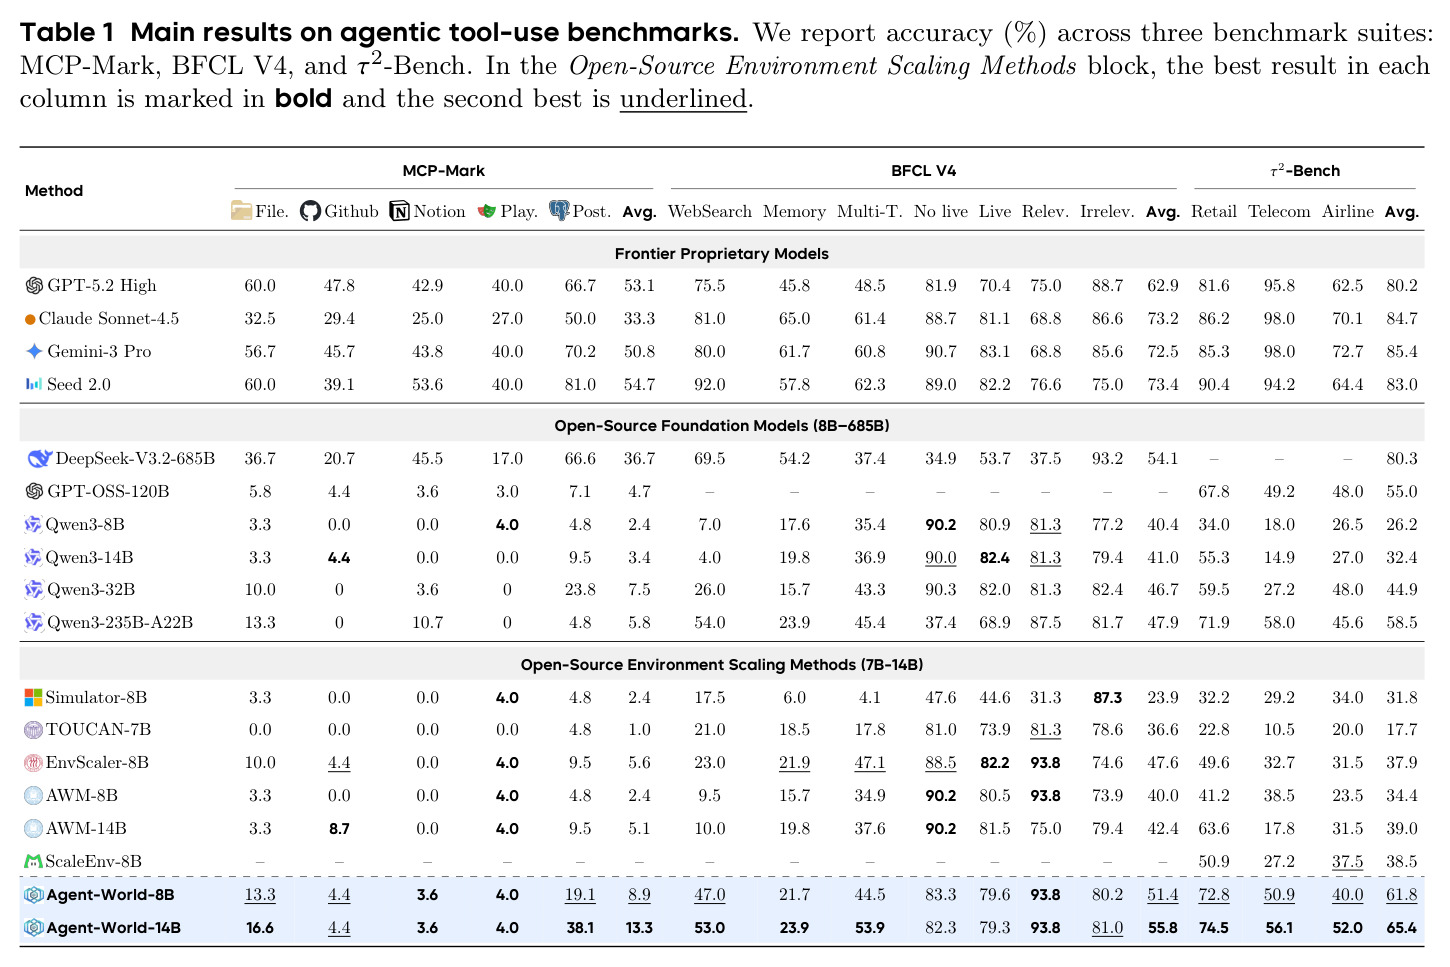Click the Qwen icon beside Qwen3-235B-A22B
The height and width of the screenshot is (967, 1450).
point(33,623)
